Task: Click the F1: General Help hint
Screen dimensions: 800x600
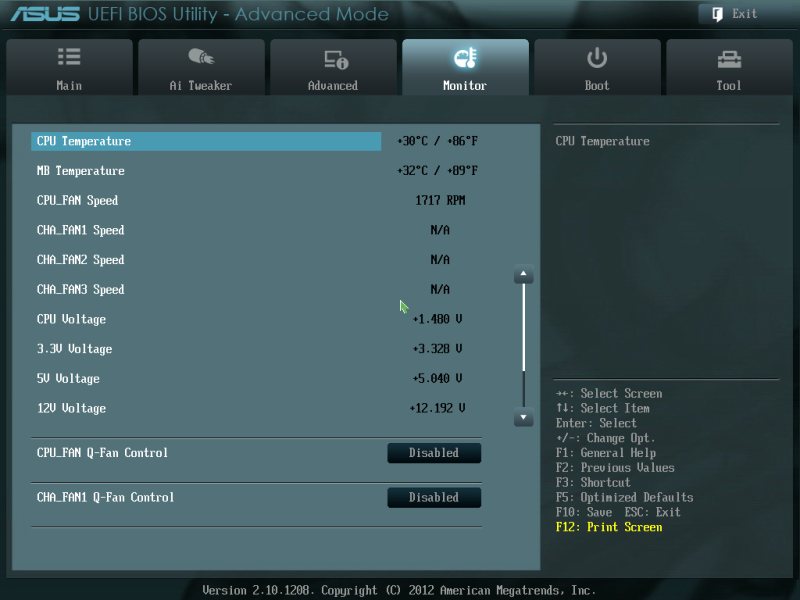Action: [606, 453]
